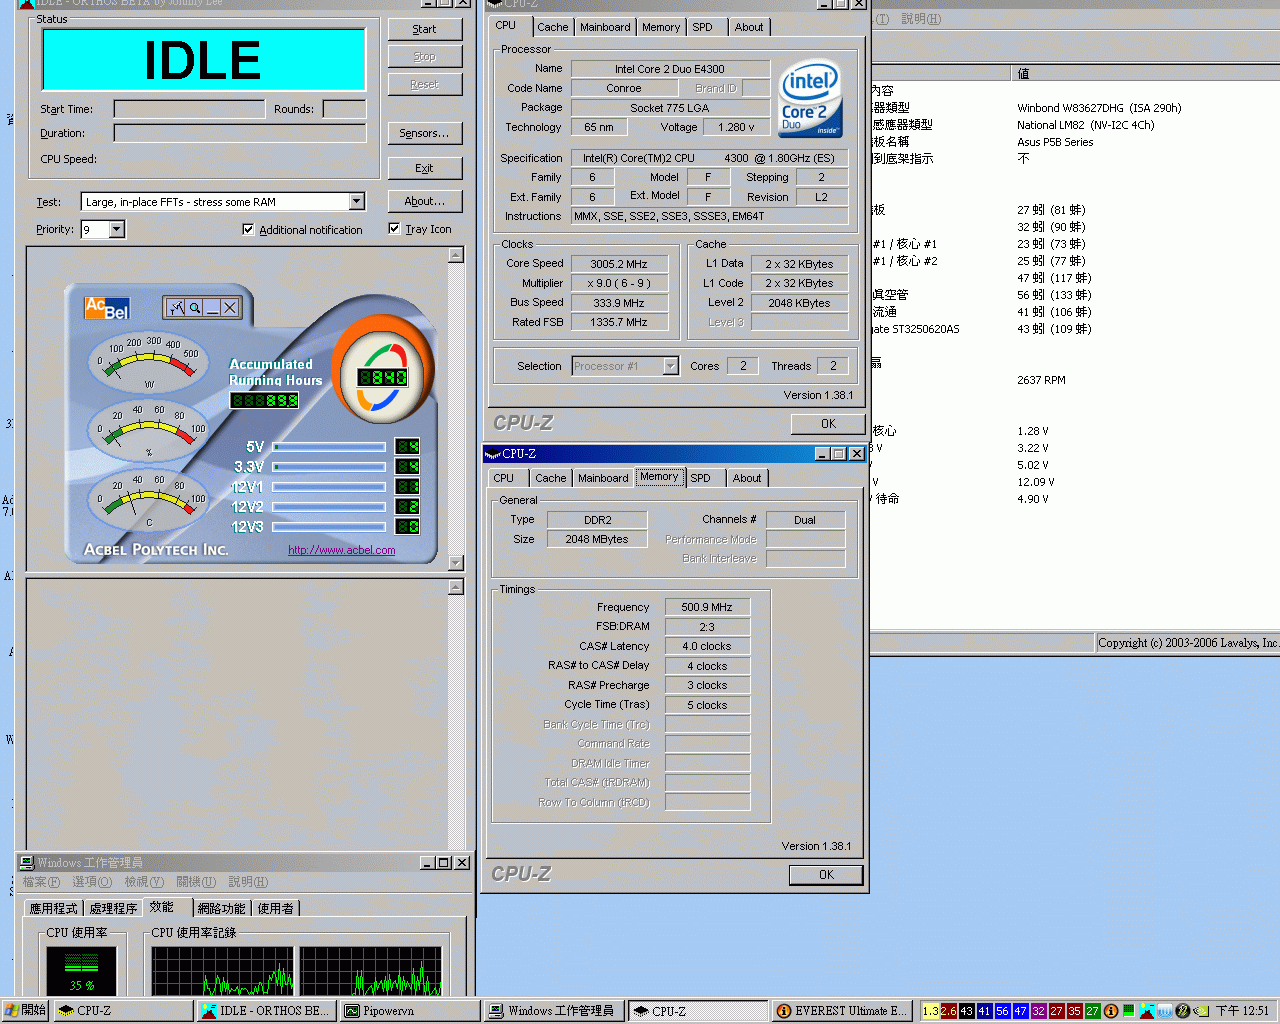Image resolution: width=1280 pixels, height=1024 pixels.
Task: Open the 檢視(V) menu in Task Manager
Action: (144, 882)
